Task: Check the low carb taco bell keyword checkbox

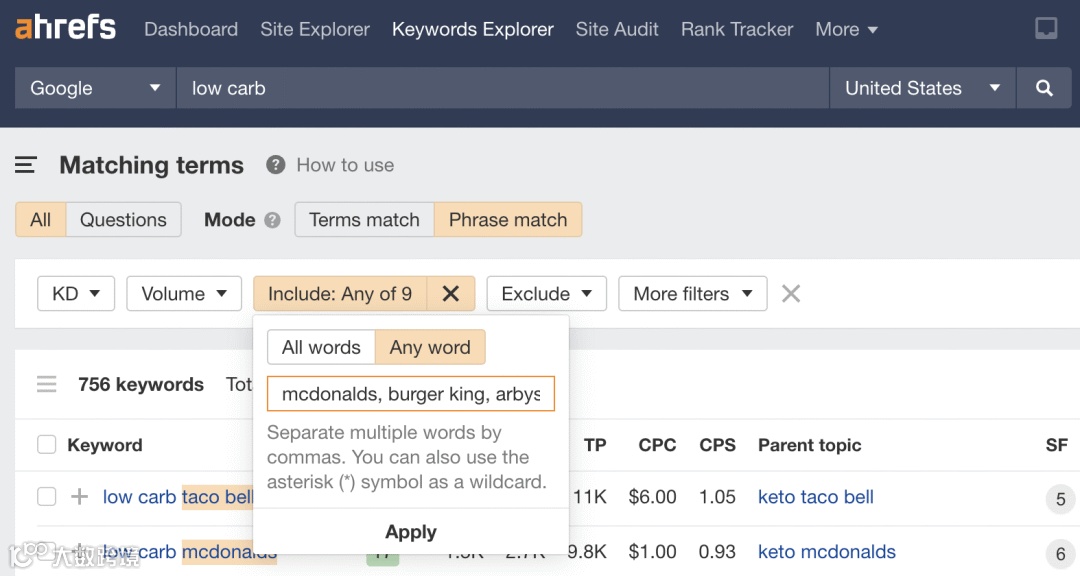Action: pos(46,497)
